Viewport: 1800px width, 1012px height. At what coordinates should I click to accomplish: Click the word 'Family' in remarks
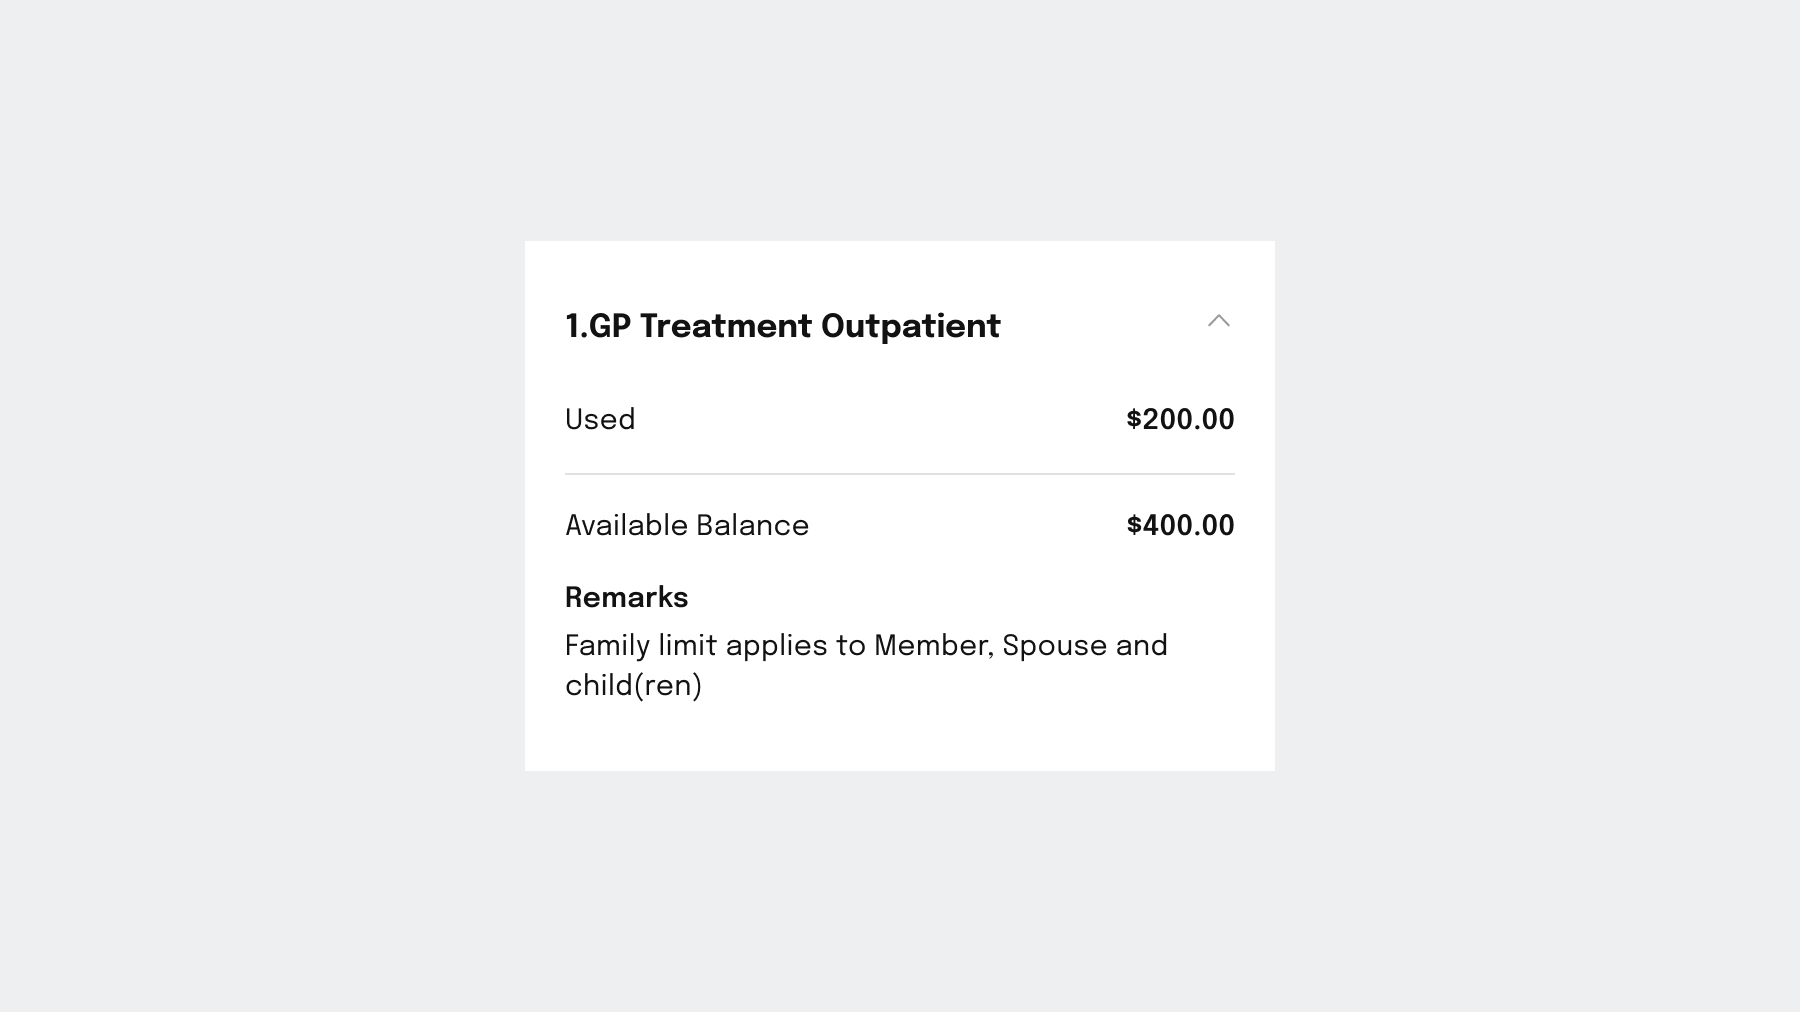(x=607, y=646)
